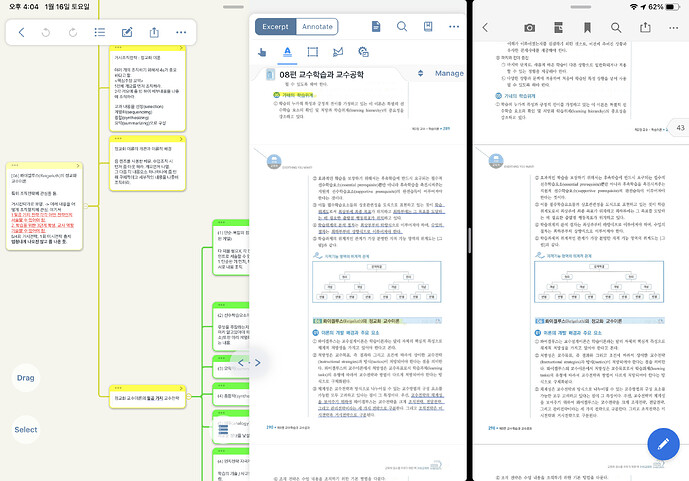Switch to Excerpt mode
The height and width of the screenshot is (481, 689).
pyautogui.click(x=276, y=27)
